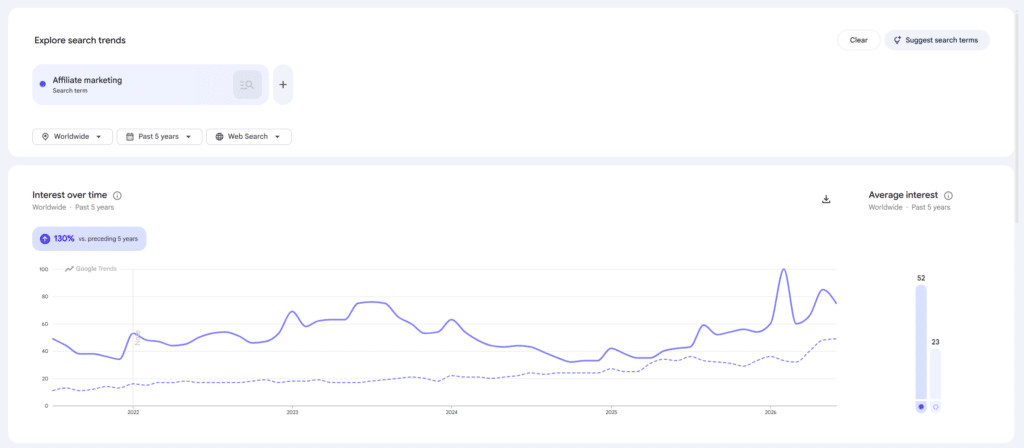Add a comparison term with the plus button
Screen dimensions: 1024x448
coord(283,85)
